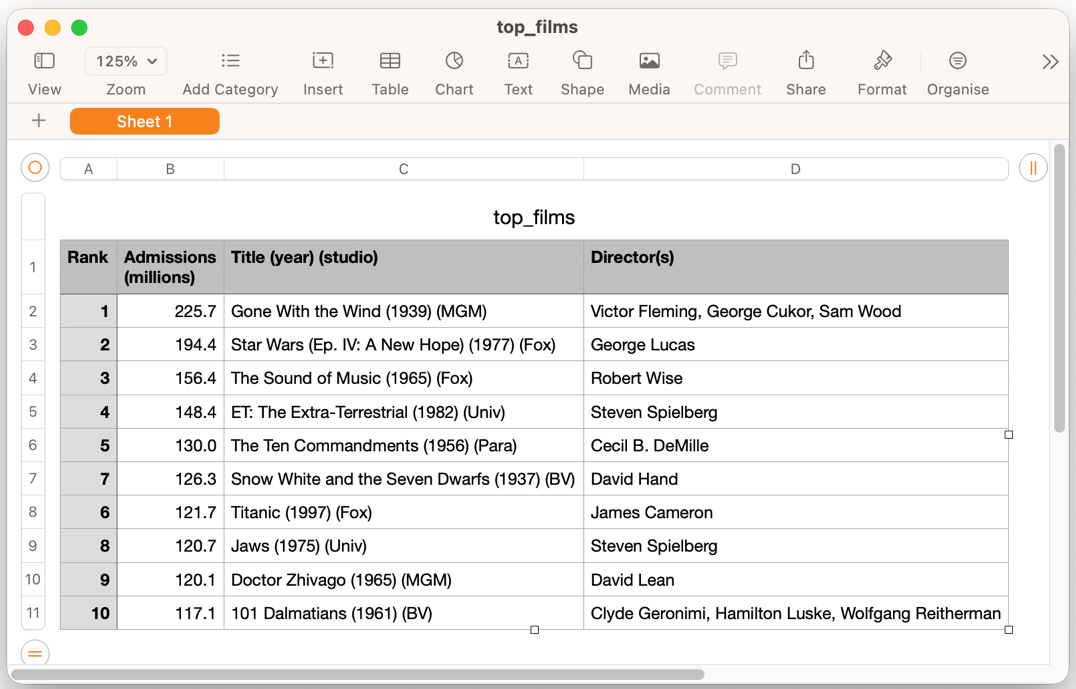The image size is (1076, 689).
Task: Select the George Lucas cell
Action: tap(796, 344)
